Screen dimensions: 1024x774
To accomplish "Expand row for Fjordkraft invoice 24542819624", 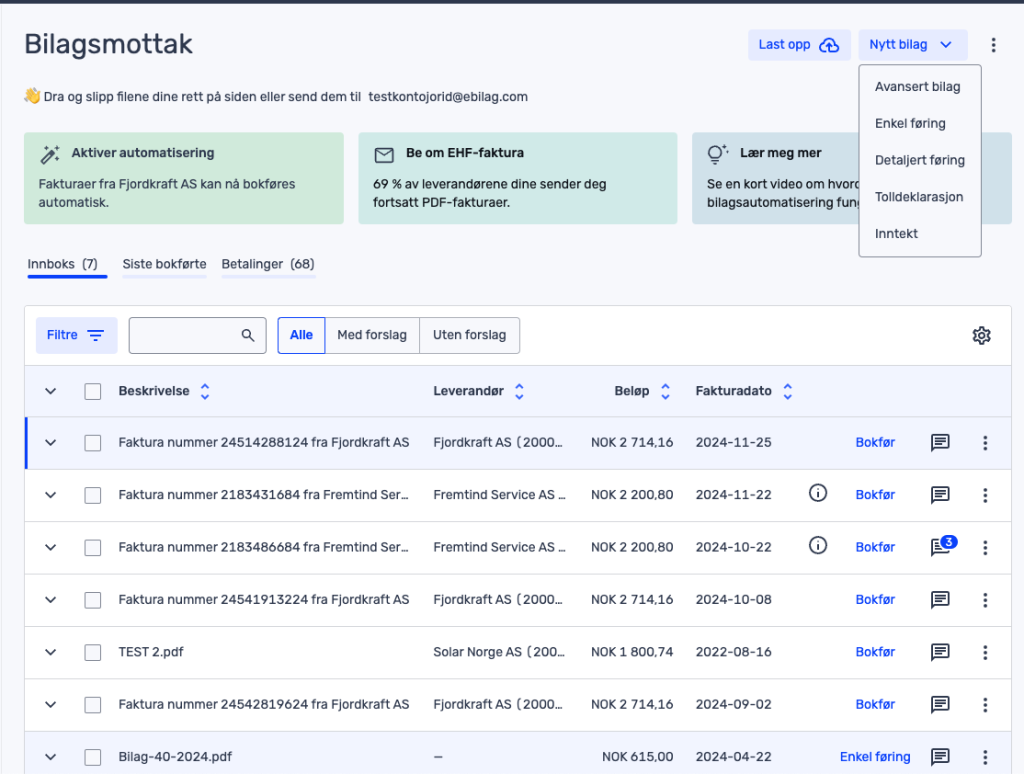I will click(50, 704).
